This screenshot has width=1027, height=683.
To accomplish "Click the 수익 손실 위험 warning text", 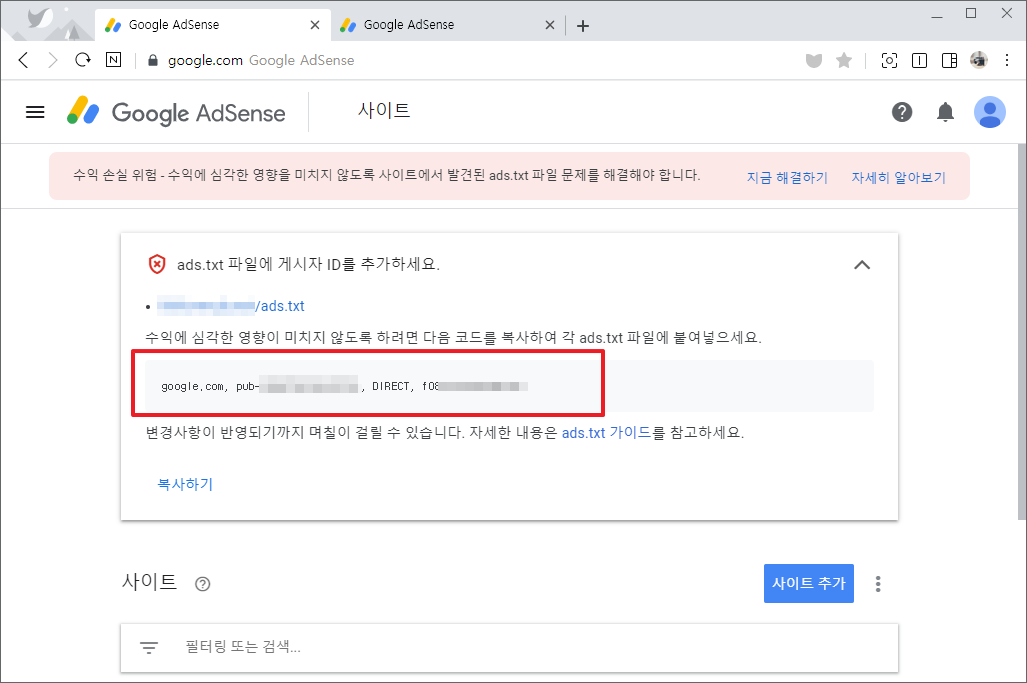I will pyautogui.click(x=386, y=175).
